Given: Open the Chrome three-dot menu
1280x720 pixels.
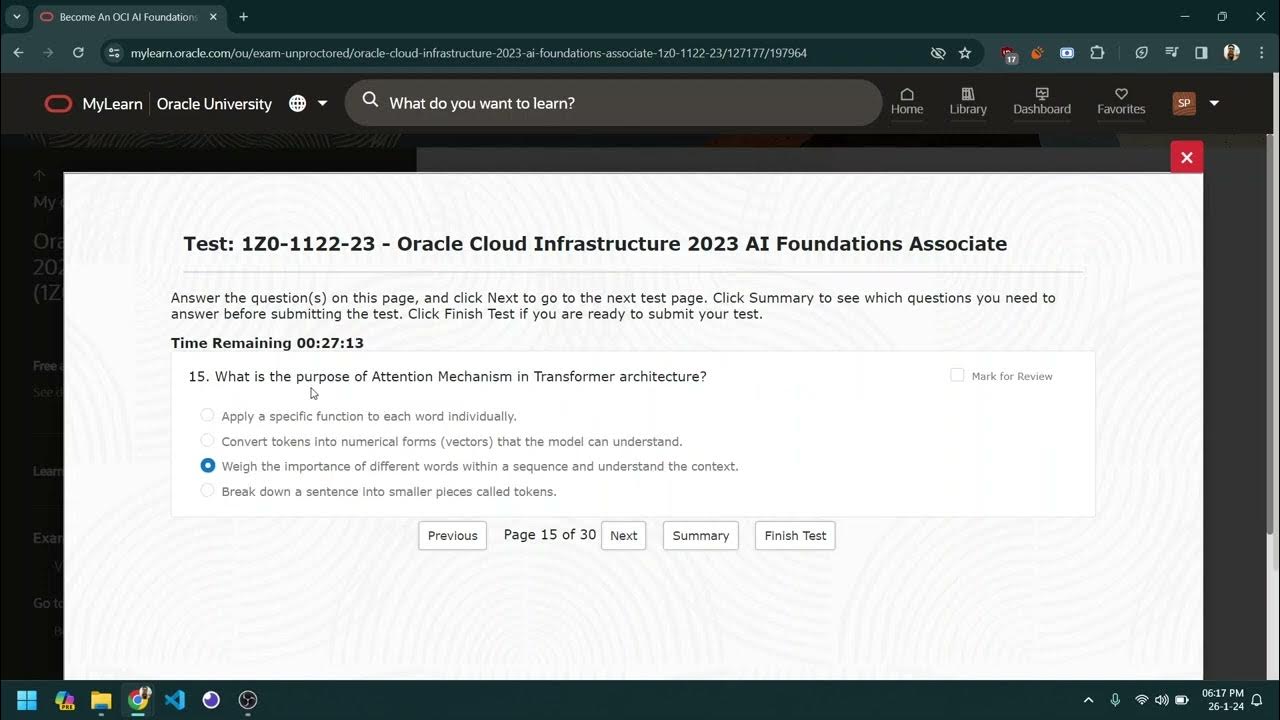Looking at the screenshot, I should 1260,53.
